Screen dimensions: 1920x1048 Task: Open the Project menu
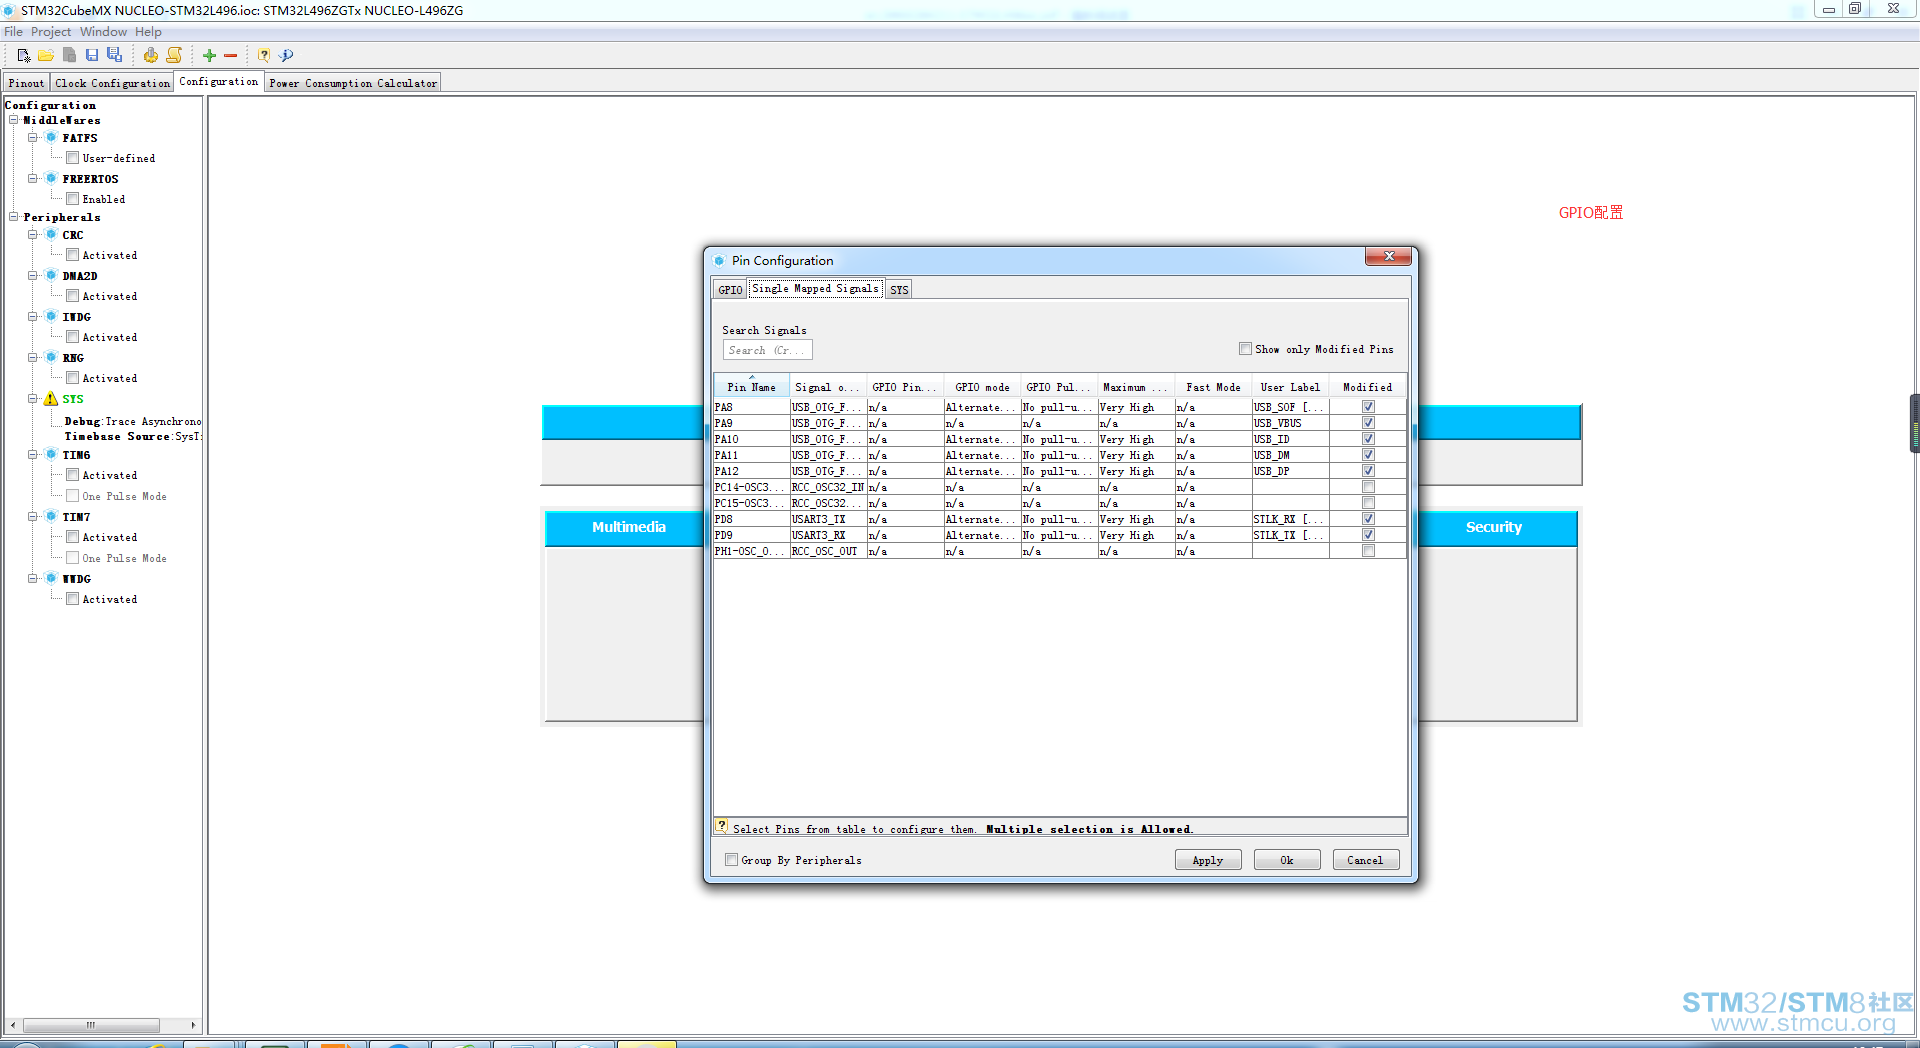(51, 32)
